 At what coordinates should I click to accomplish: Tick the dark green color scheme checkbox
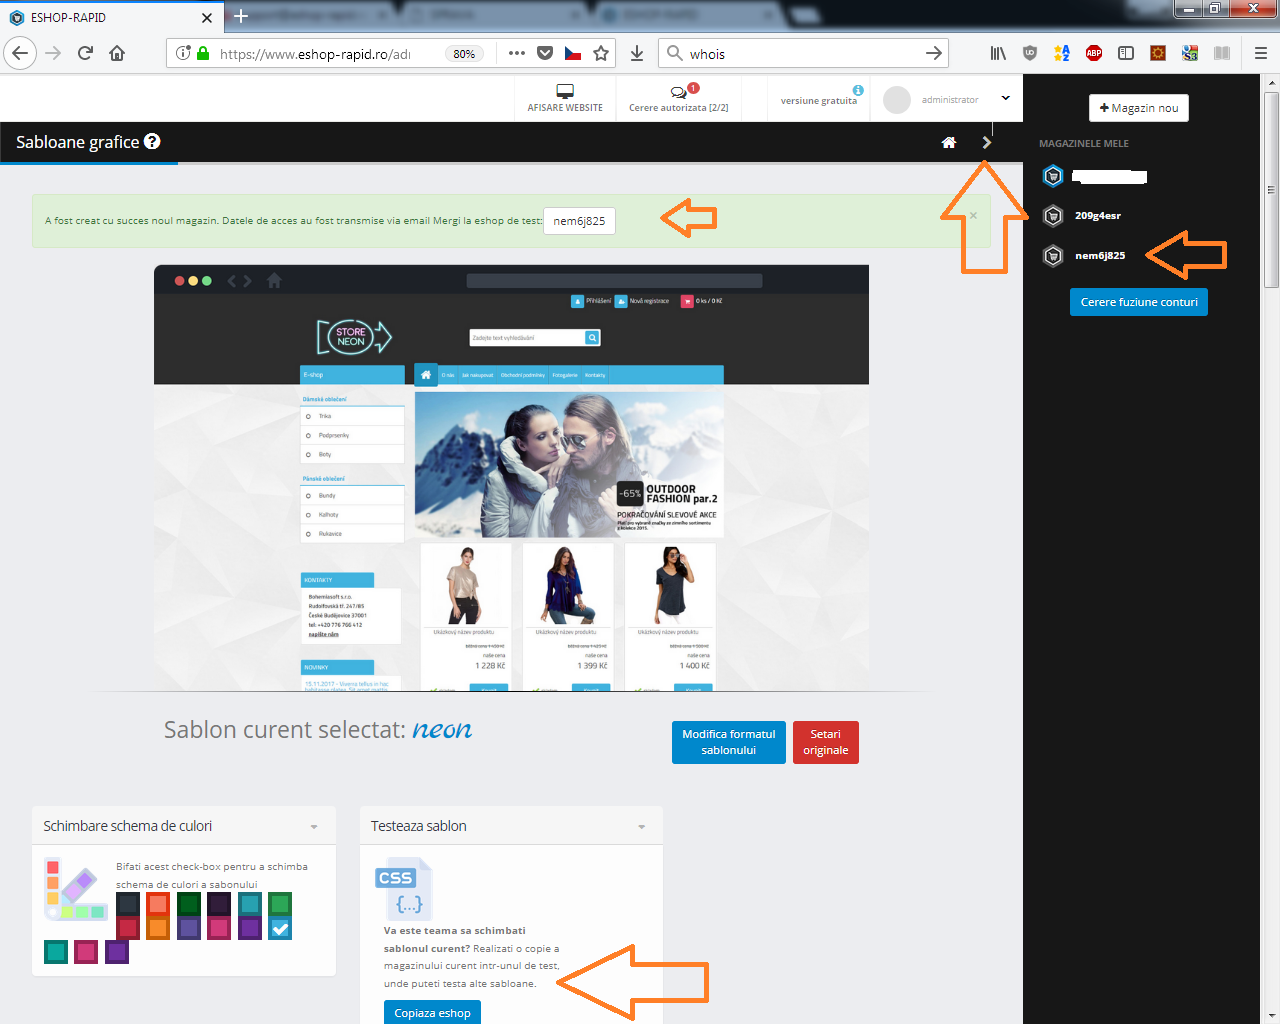[x=189, y=904]
